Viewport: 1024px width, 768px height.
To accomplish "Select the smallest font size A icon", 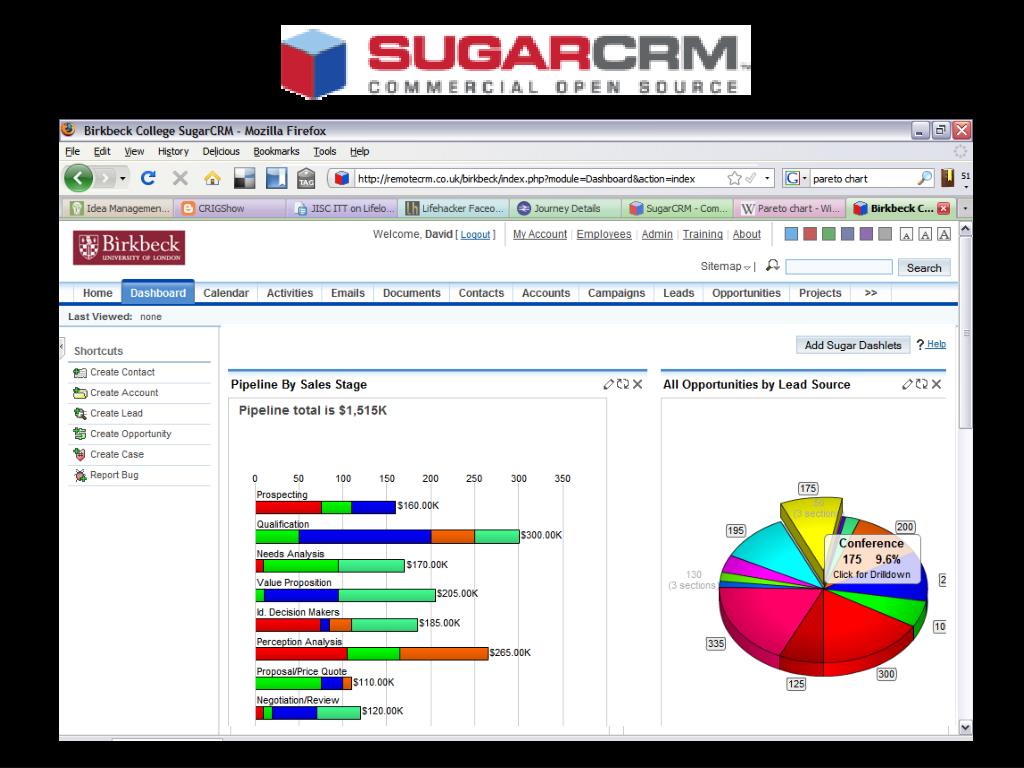I will coord(906,234).
